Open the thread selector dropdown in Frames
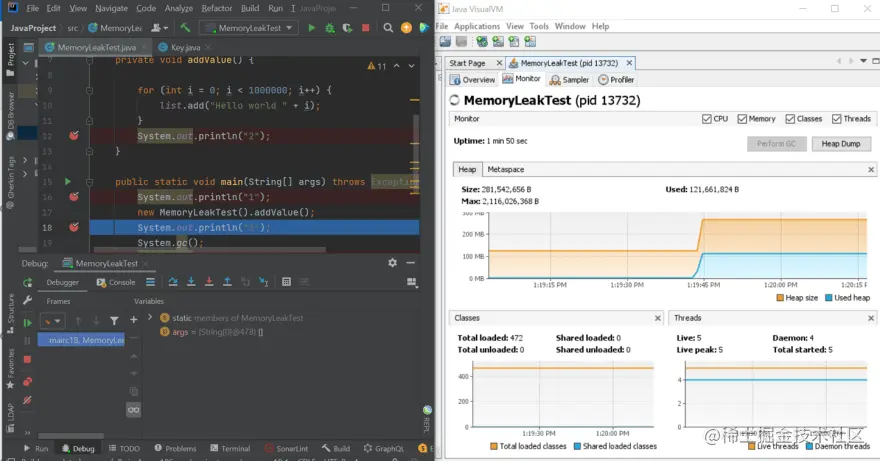Screen dimensions: 880x461 pyautogui.click(x=52, y=321)
